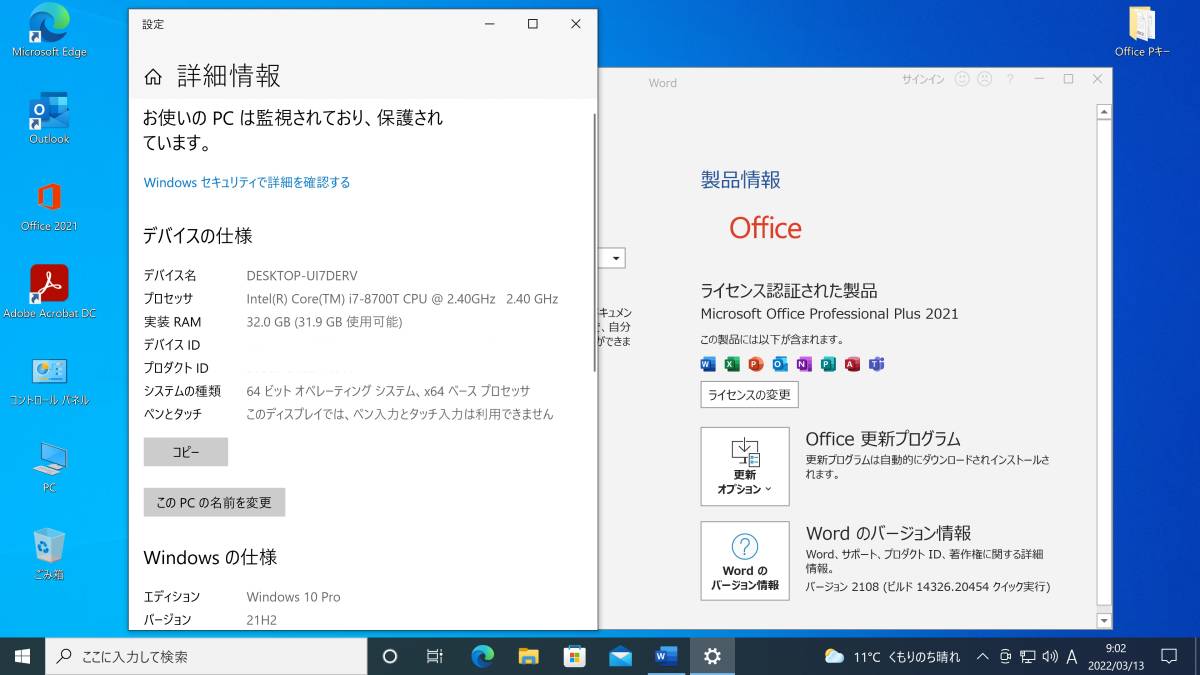Click the Access icon in included products
The width and height of the screenshot is (1200, 675).
852,364
